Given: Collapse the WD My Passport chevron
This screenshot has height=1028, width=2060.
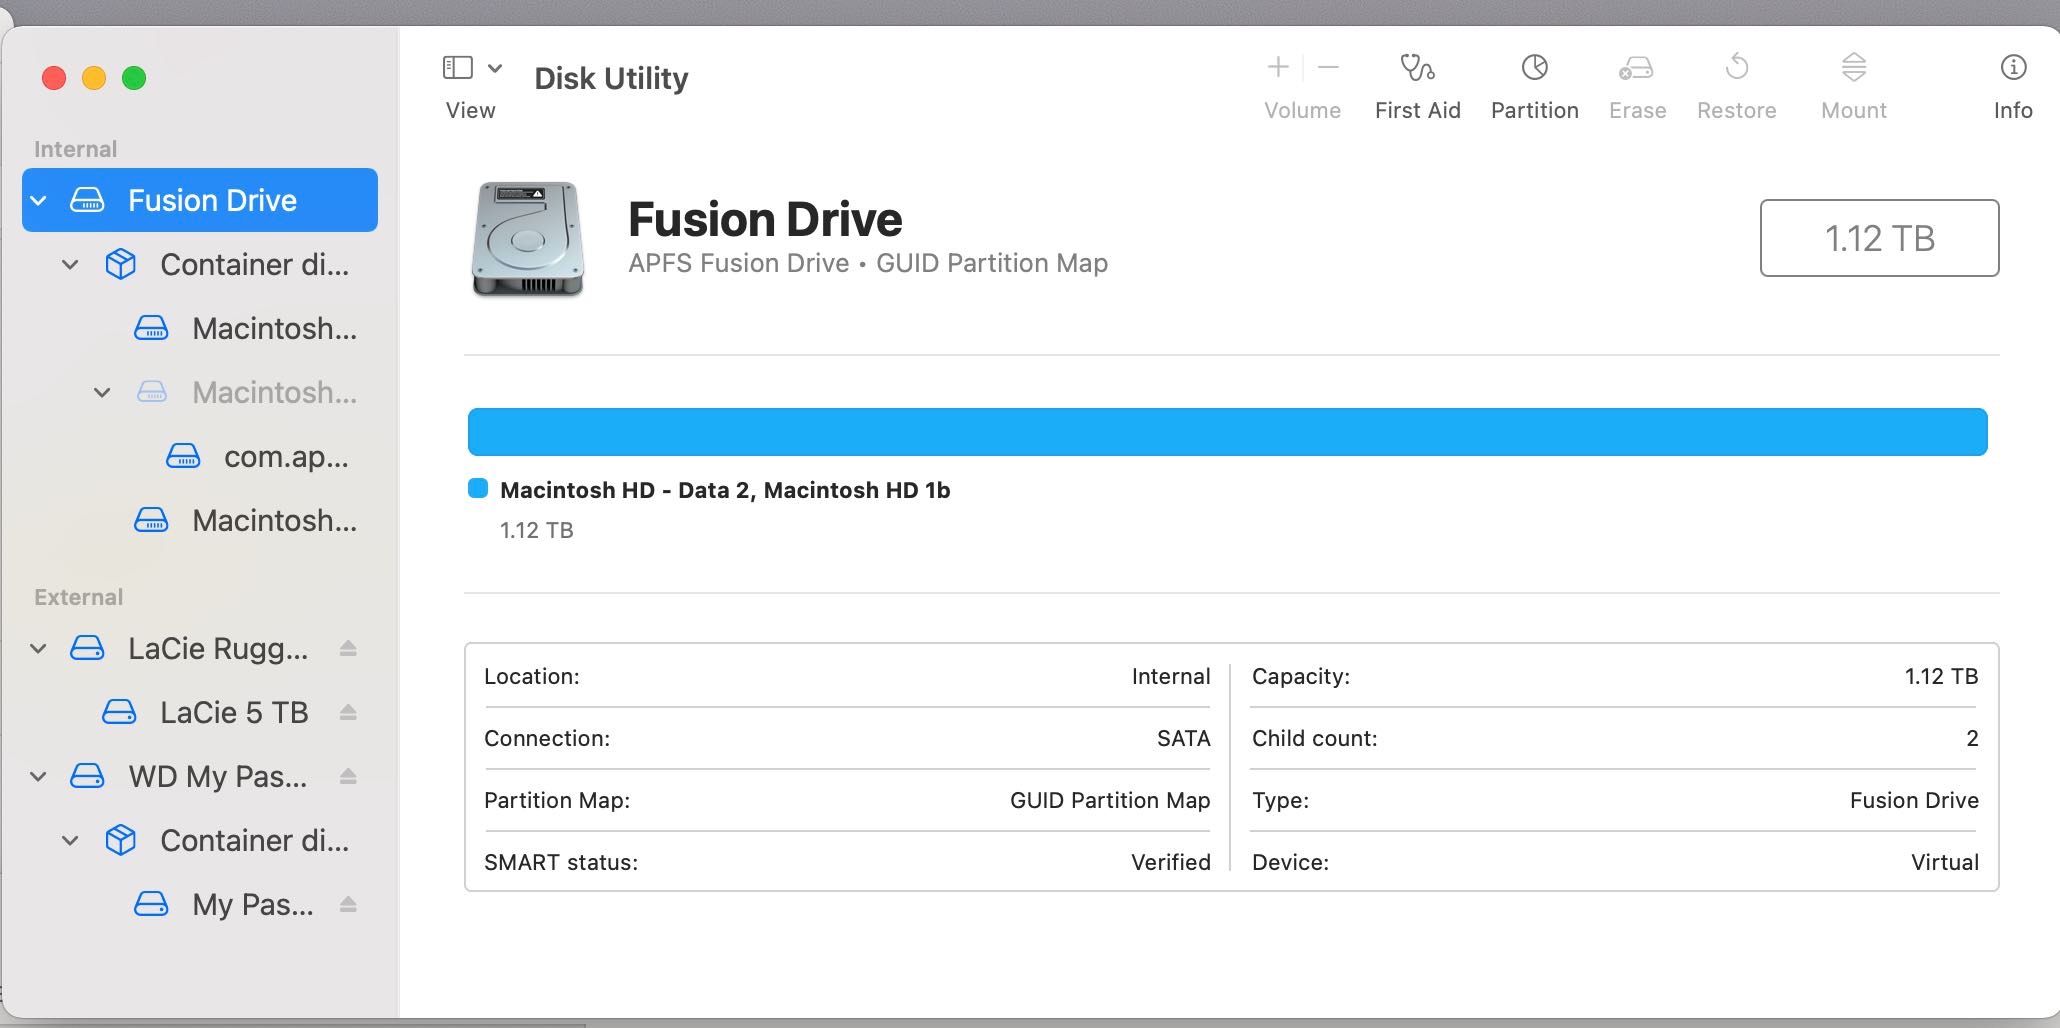Looking at the screenshot, I should (x=39, y=777).
